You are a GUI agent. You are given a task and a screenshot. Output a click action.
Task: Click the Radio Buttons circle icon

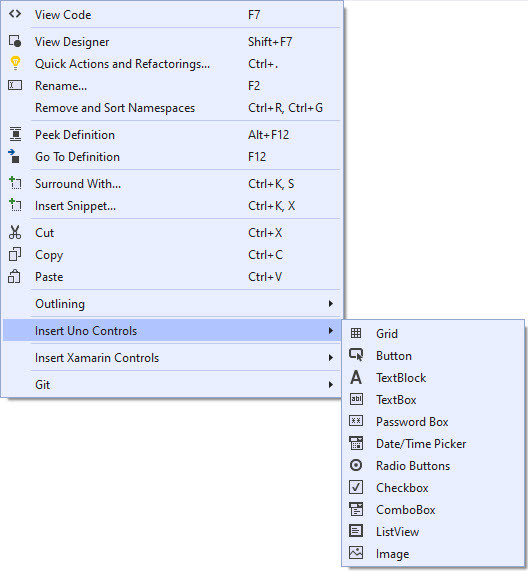[356, 465]
